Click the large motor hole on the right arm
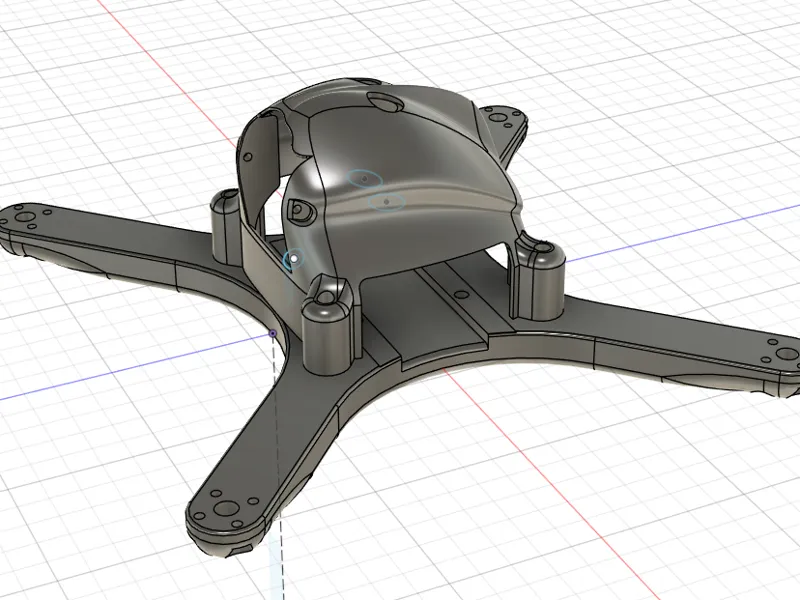 pyautogui.click(x=786, y=354)
